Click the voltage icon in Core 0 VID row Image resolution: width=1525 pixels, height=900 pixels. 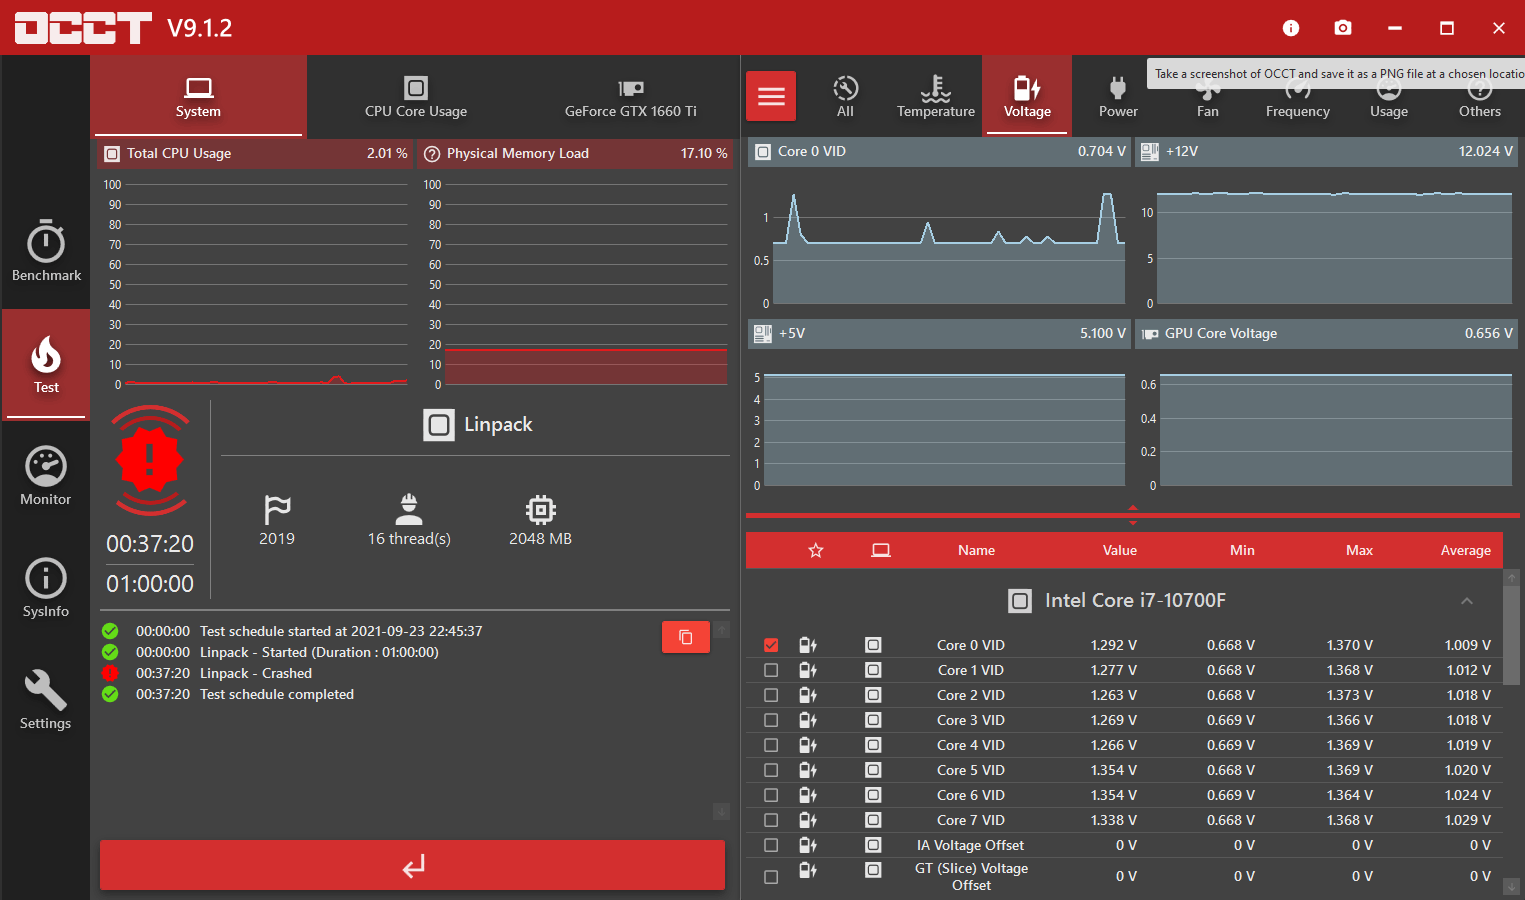[x=808, y=645]
